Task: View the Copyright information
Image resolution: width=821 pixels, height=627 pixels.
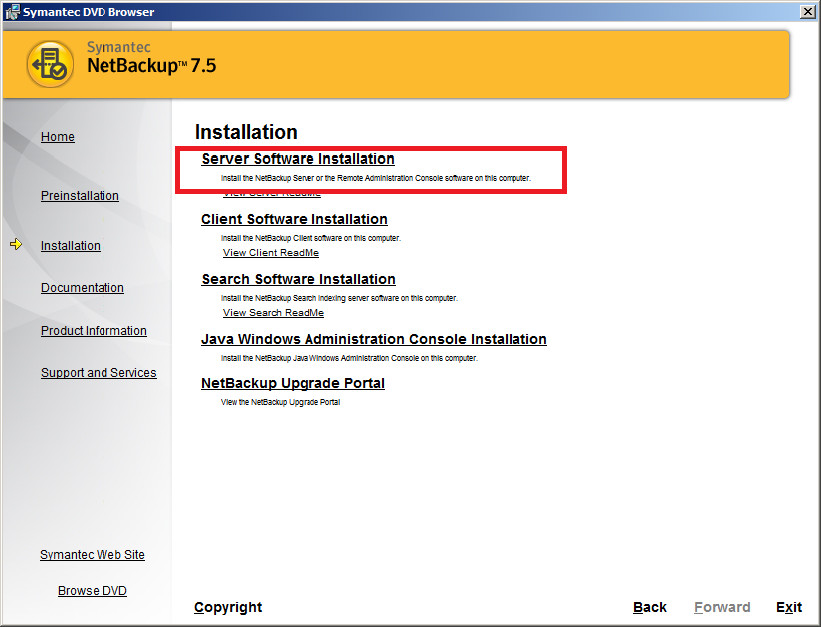Action: point(227,607)
